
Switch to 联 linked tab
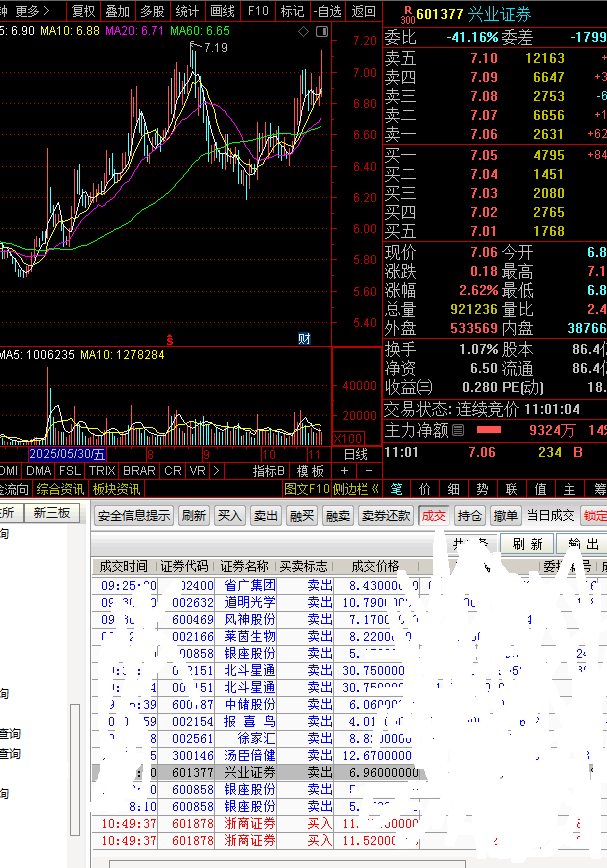(511, 489)
